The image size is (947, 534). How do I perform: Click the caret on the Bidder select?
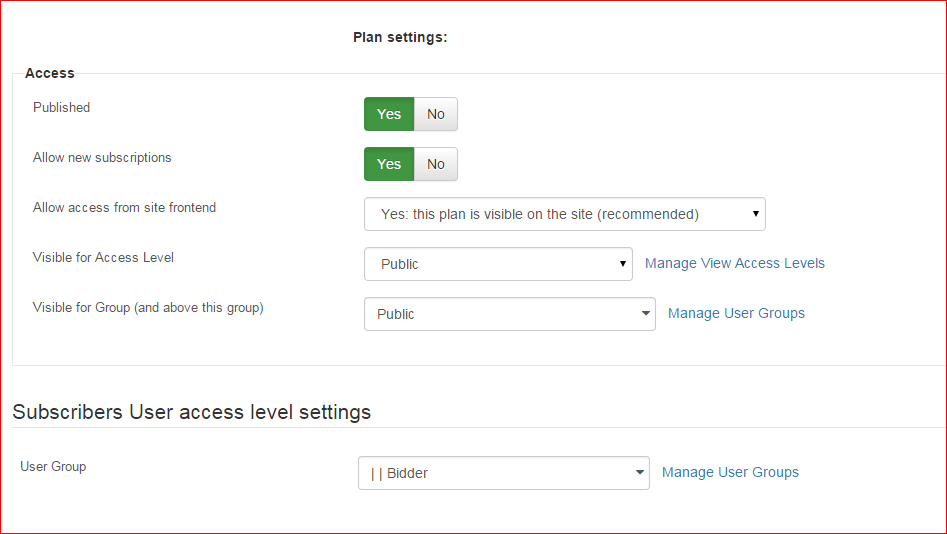click(640, 472)
